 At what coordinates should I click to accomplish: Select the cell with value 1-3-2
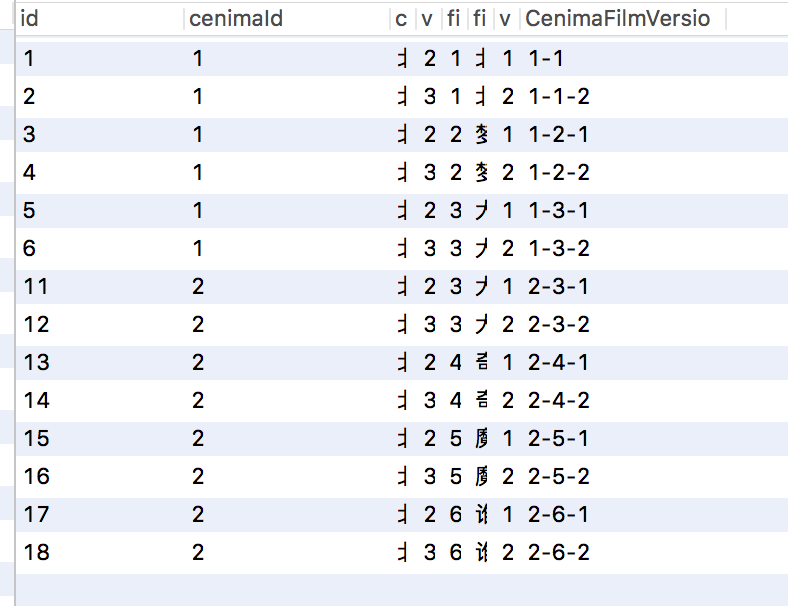558,249
